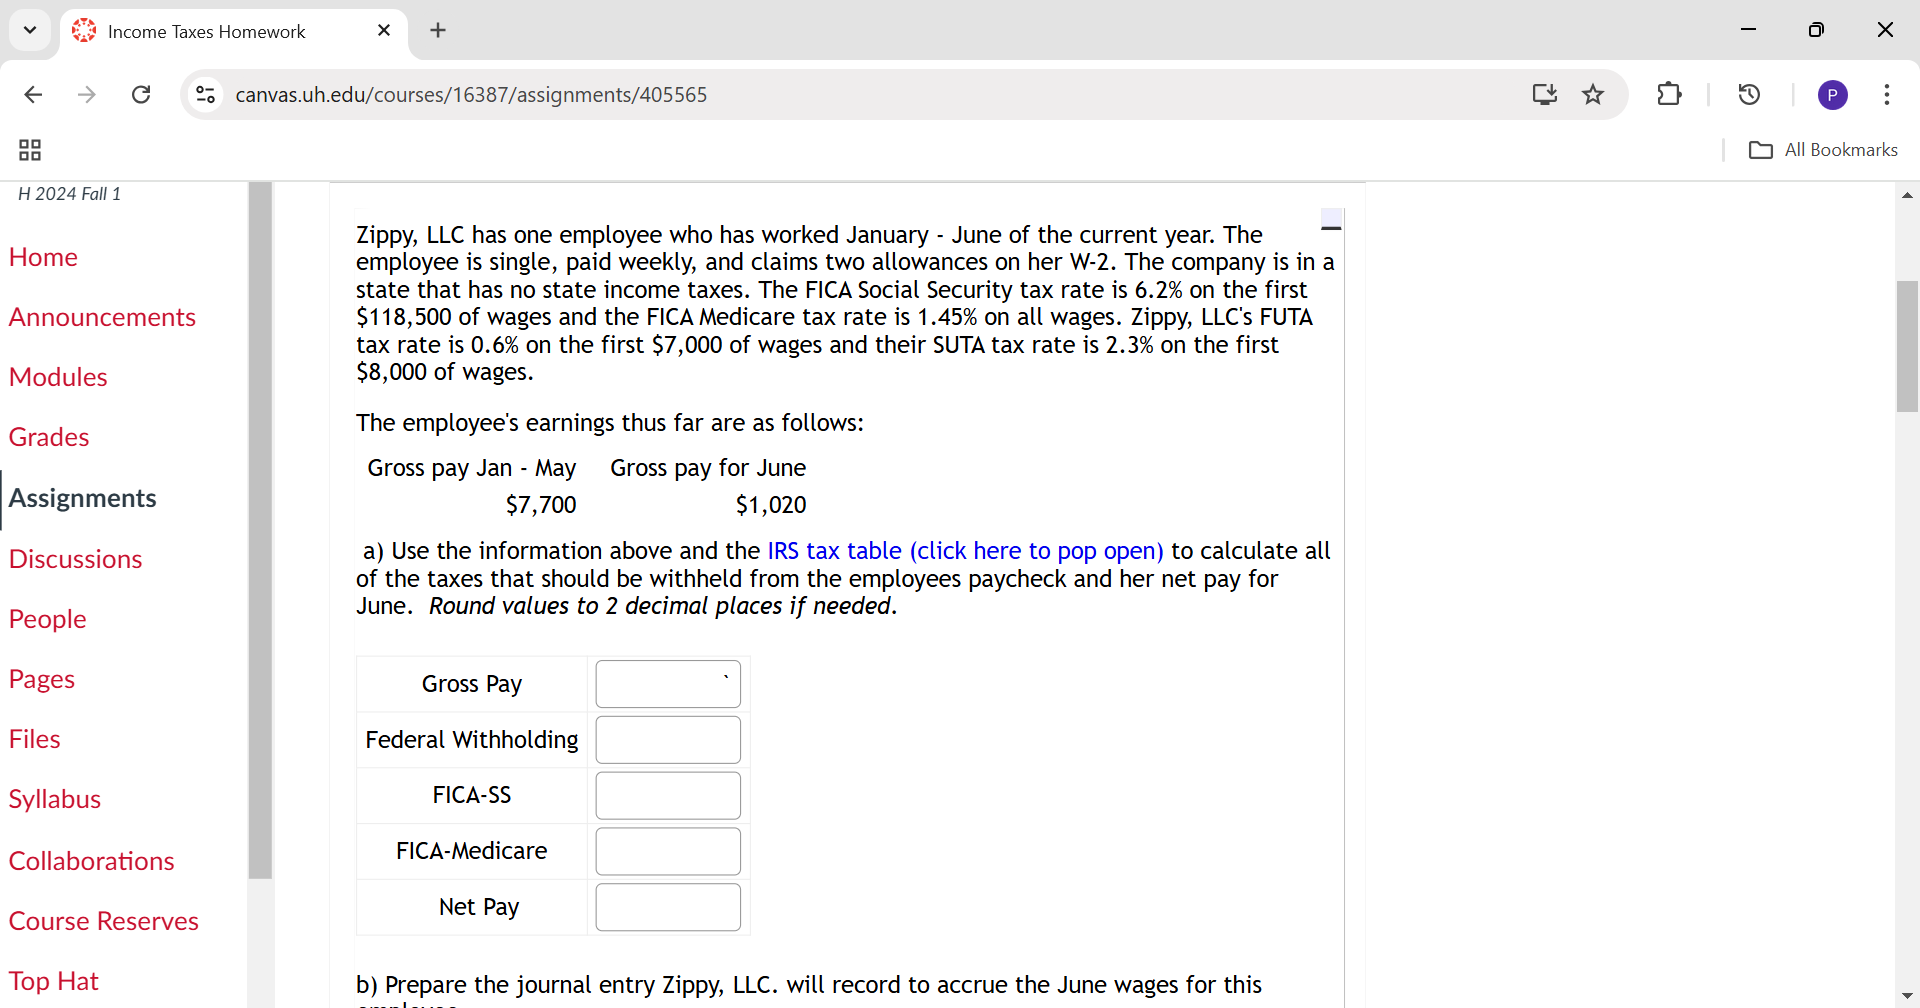Image resolution: width=1920 pixels, height=1008 pixels.
Task: Click the forward navigation arrow
Action: [87, 94]
